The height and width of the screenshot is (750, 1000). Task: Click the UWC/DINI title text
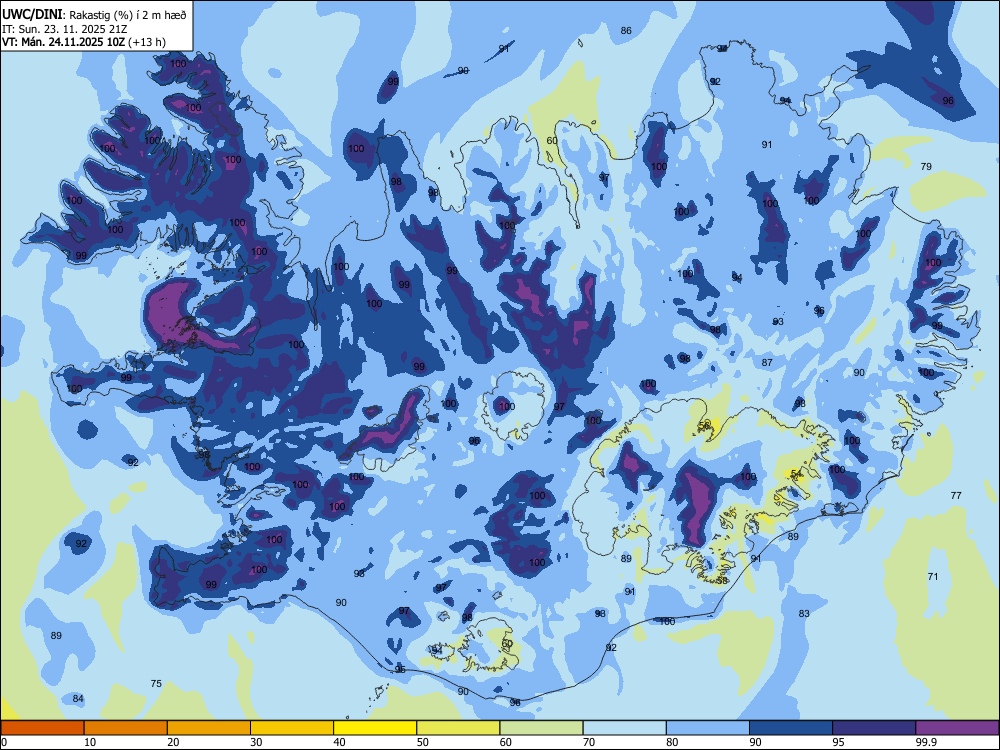32,15
